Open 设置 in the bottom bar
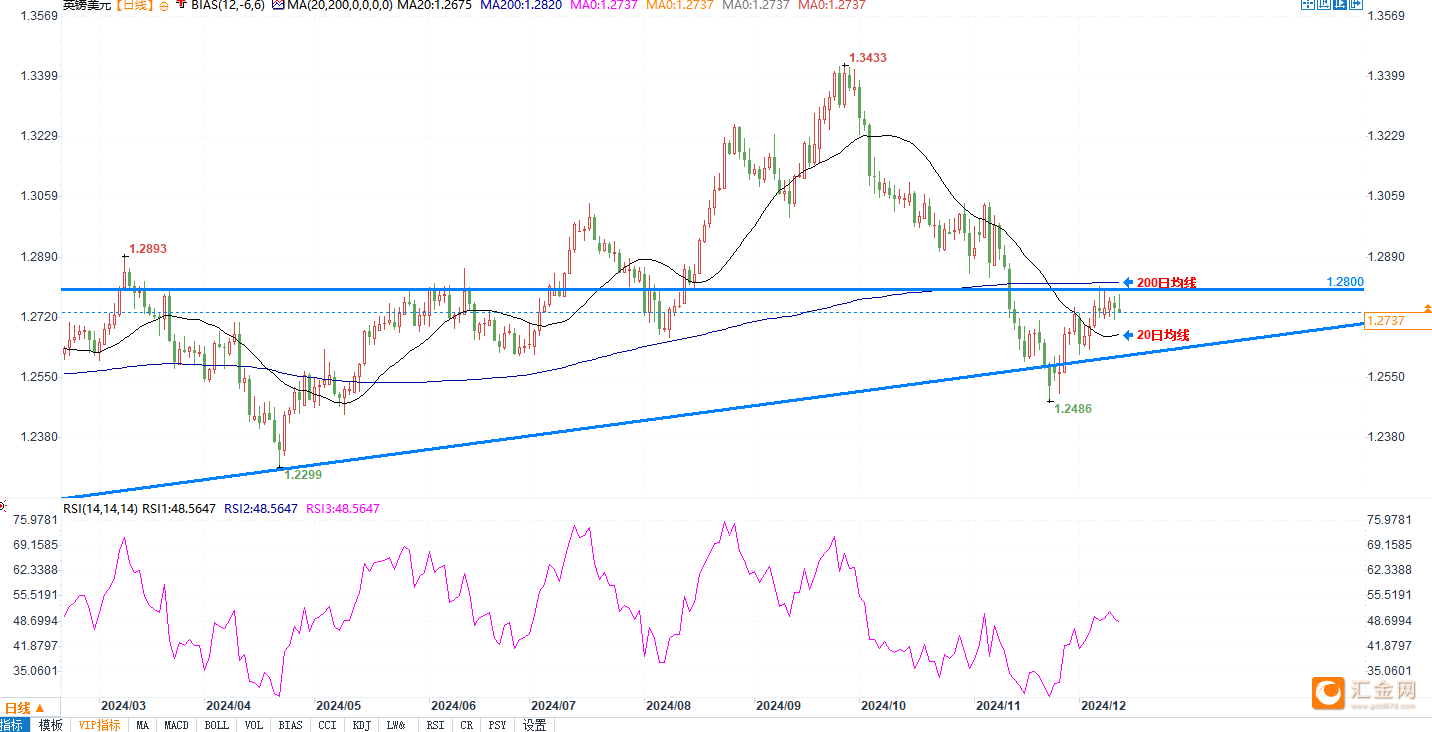Image resolution: width=1432 pixels, height=732 pixels. 534,725
